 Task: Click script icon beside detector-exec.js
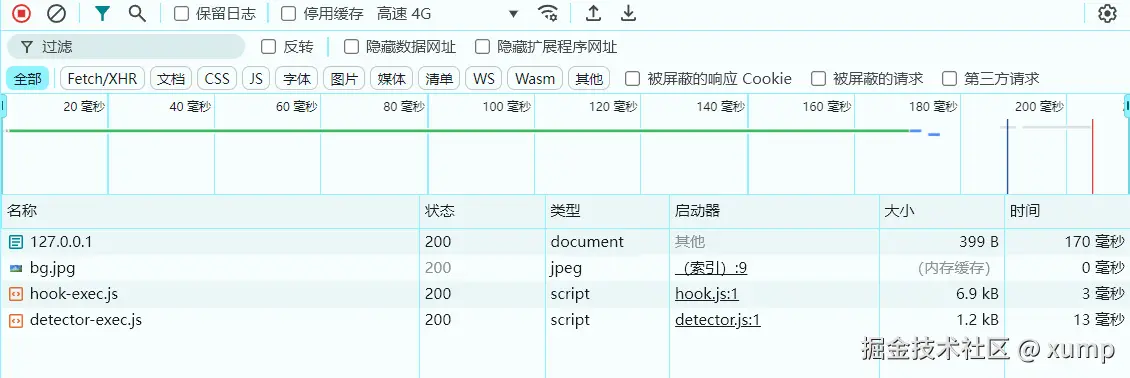coord(16,320)
